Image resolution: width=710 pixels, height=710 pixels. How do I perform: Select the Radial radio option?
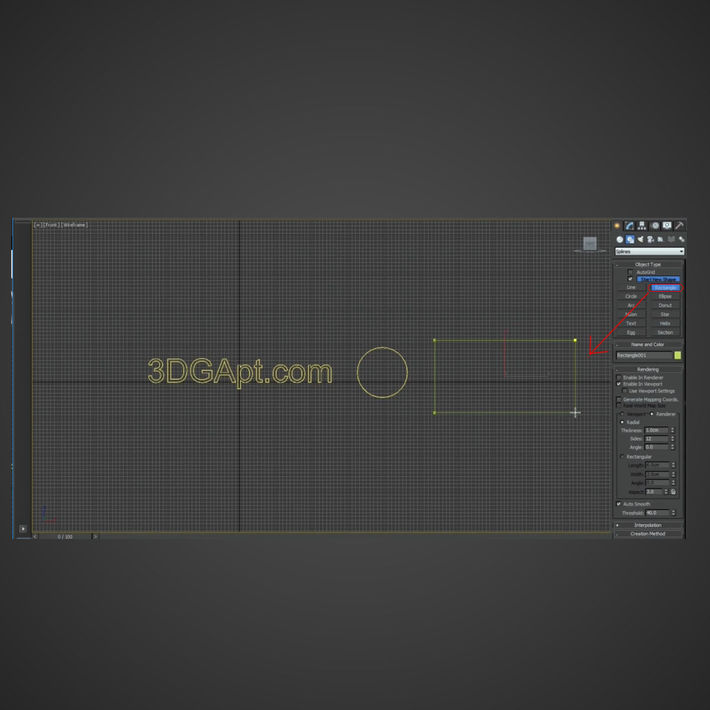pos(622,422)
